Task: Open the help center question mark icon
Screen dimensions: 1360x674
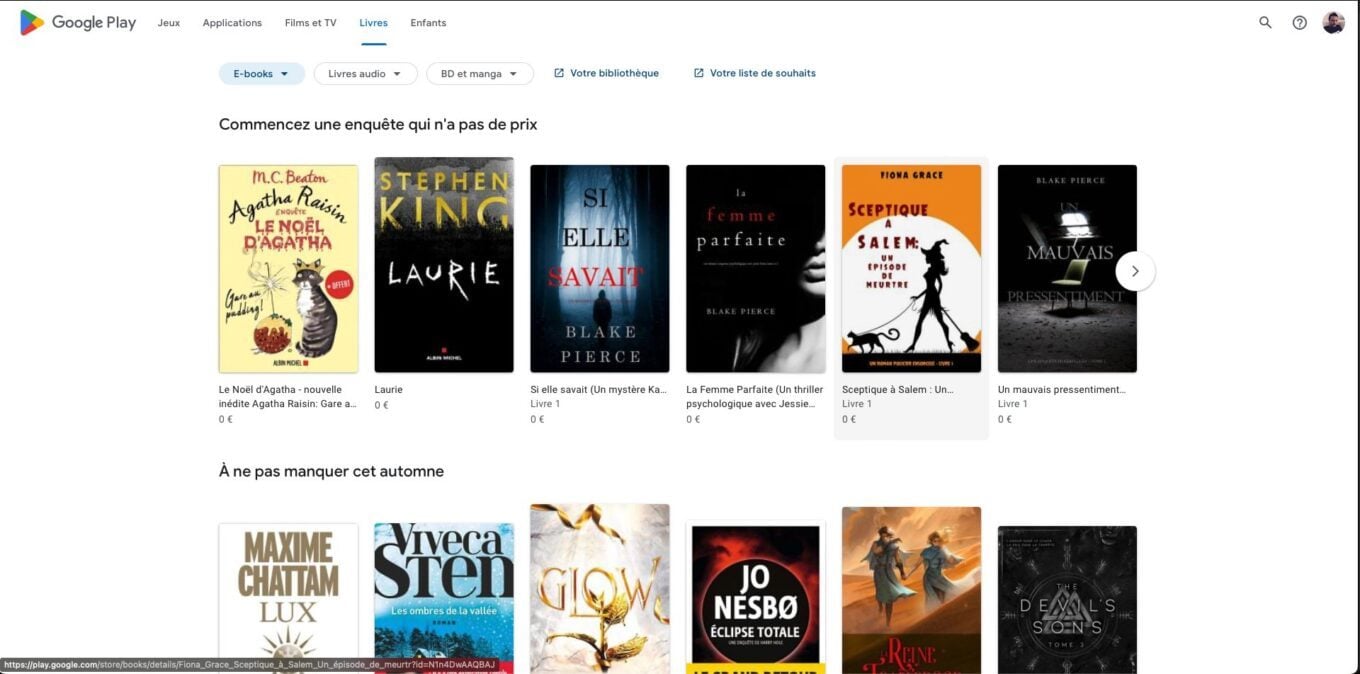Action: (1299, 22)
